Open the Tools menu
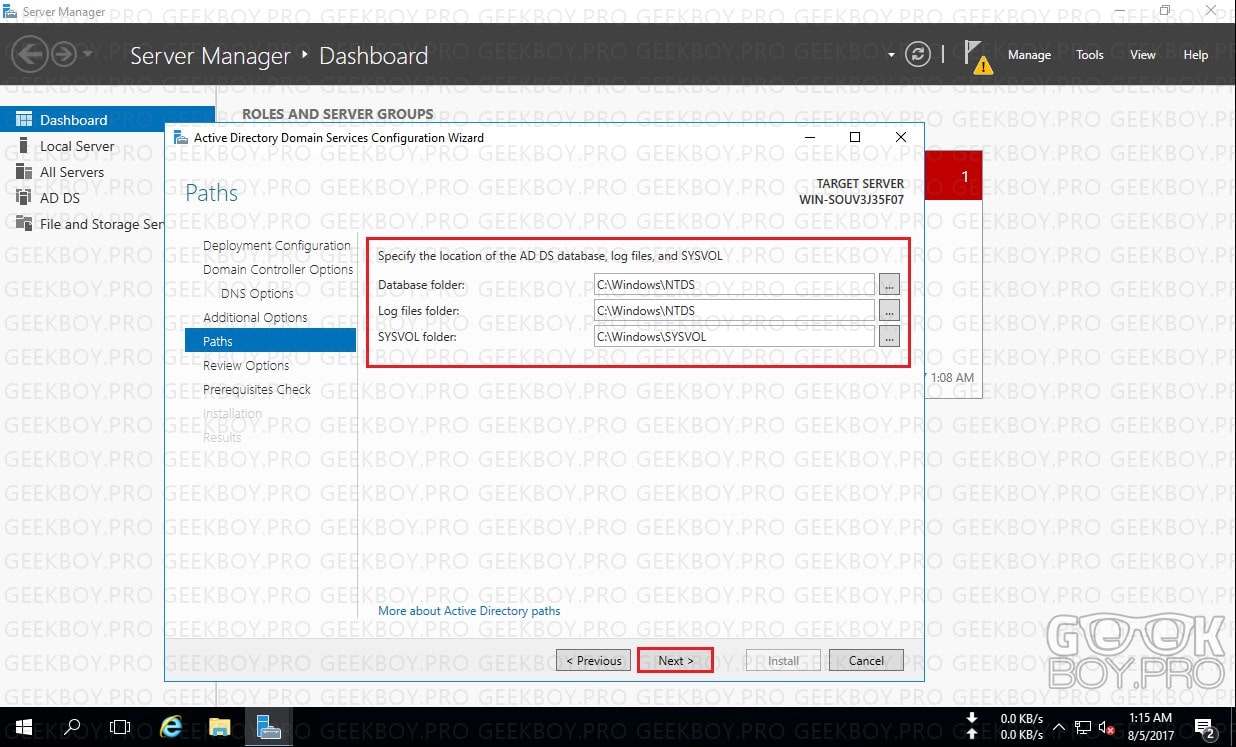Viewport: 1236px width, 747px height. tap(1090, 55)
